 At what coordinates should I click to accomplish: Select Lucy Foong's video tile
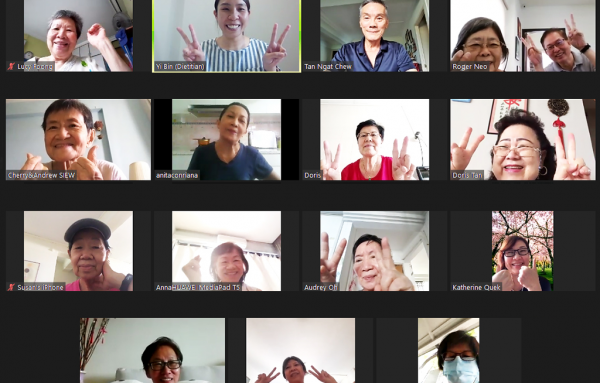pyautogui.click(x=78, y=36)
